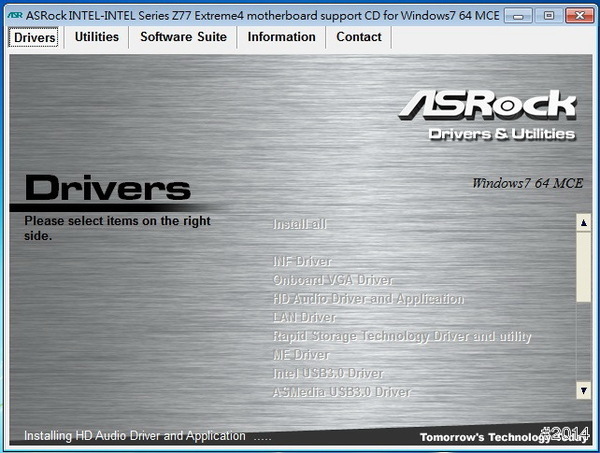Viewport: 600px width, 453px height.
Task: Switch to the Utilities tab
Action: click(96, 37)
